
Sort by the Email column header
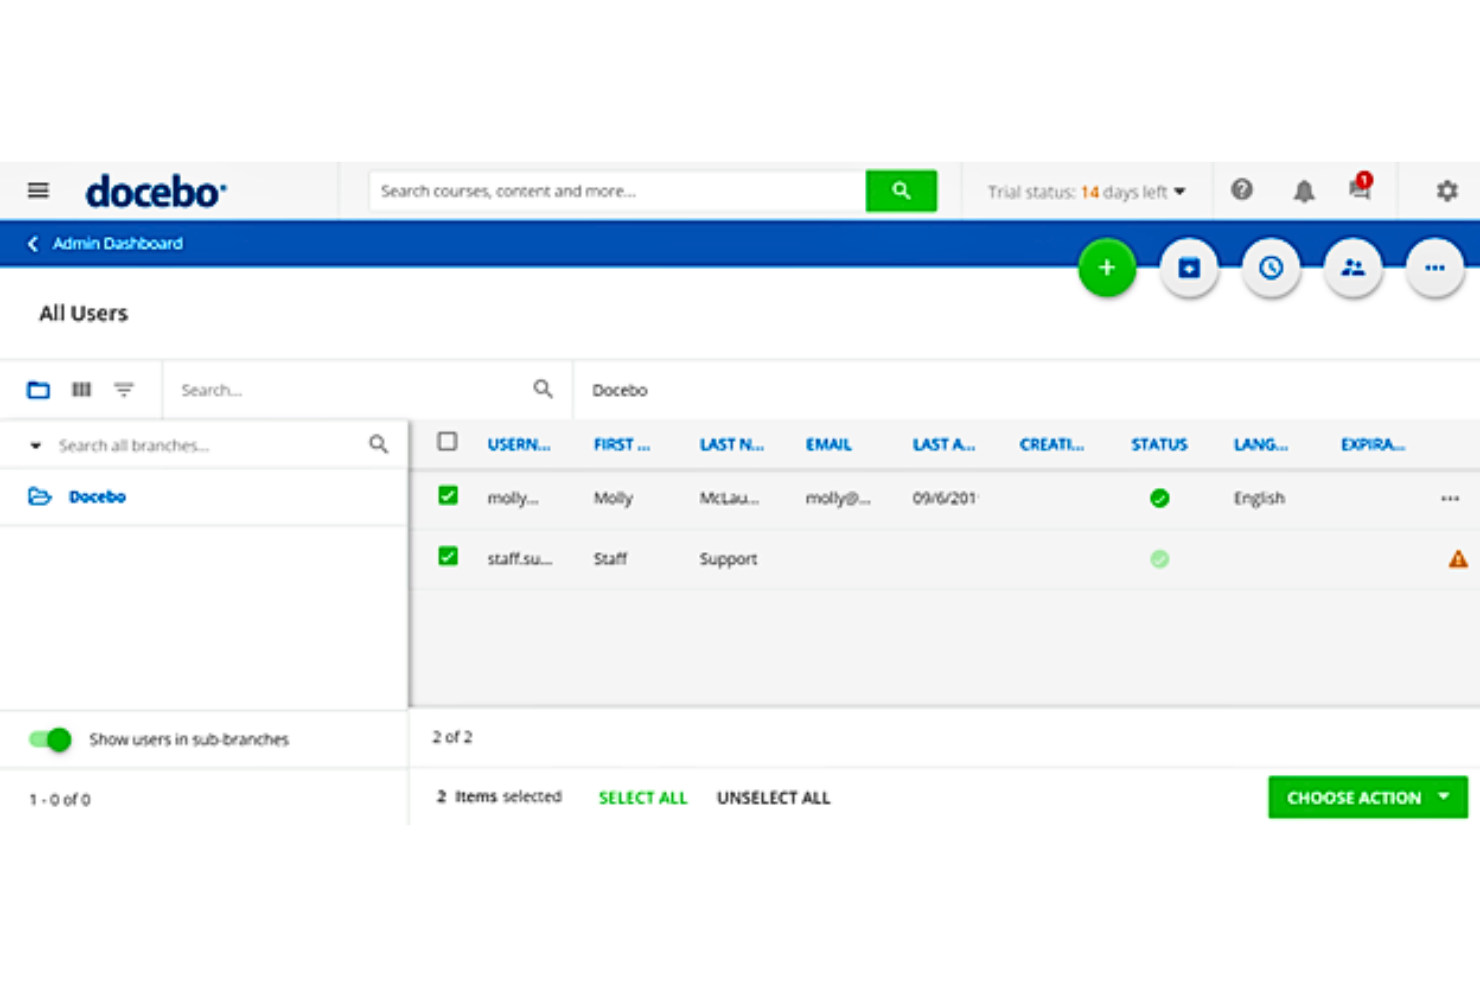pos(829,444)
